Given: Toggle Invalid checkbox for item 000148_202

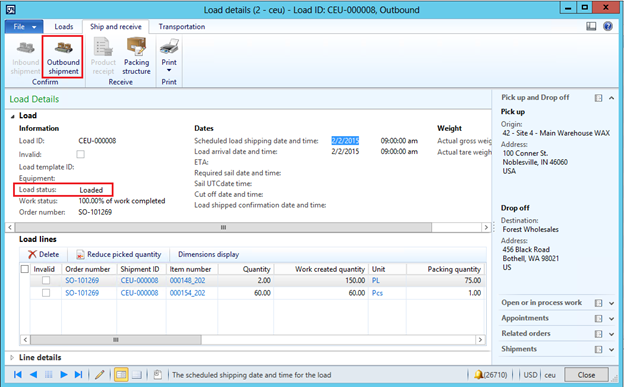Looking at the screenshot, I should coord(46,280).
